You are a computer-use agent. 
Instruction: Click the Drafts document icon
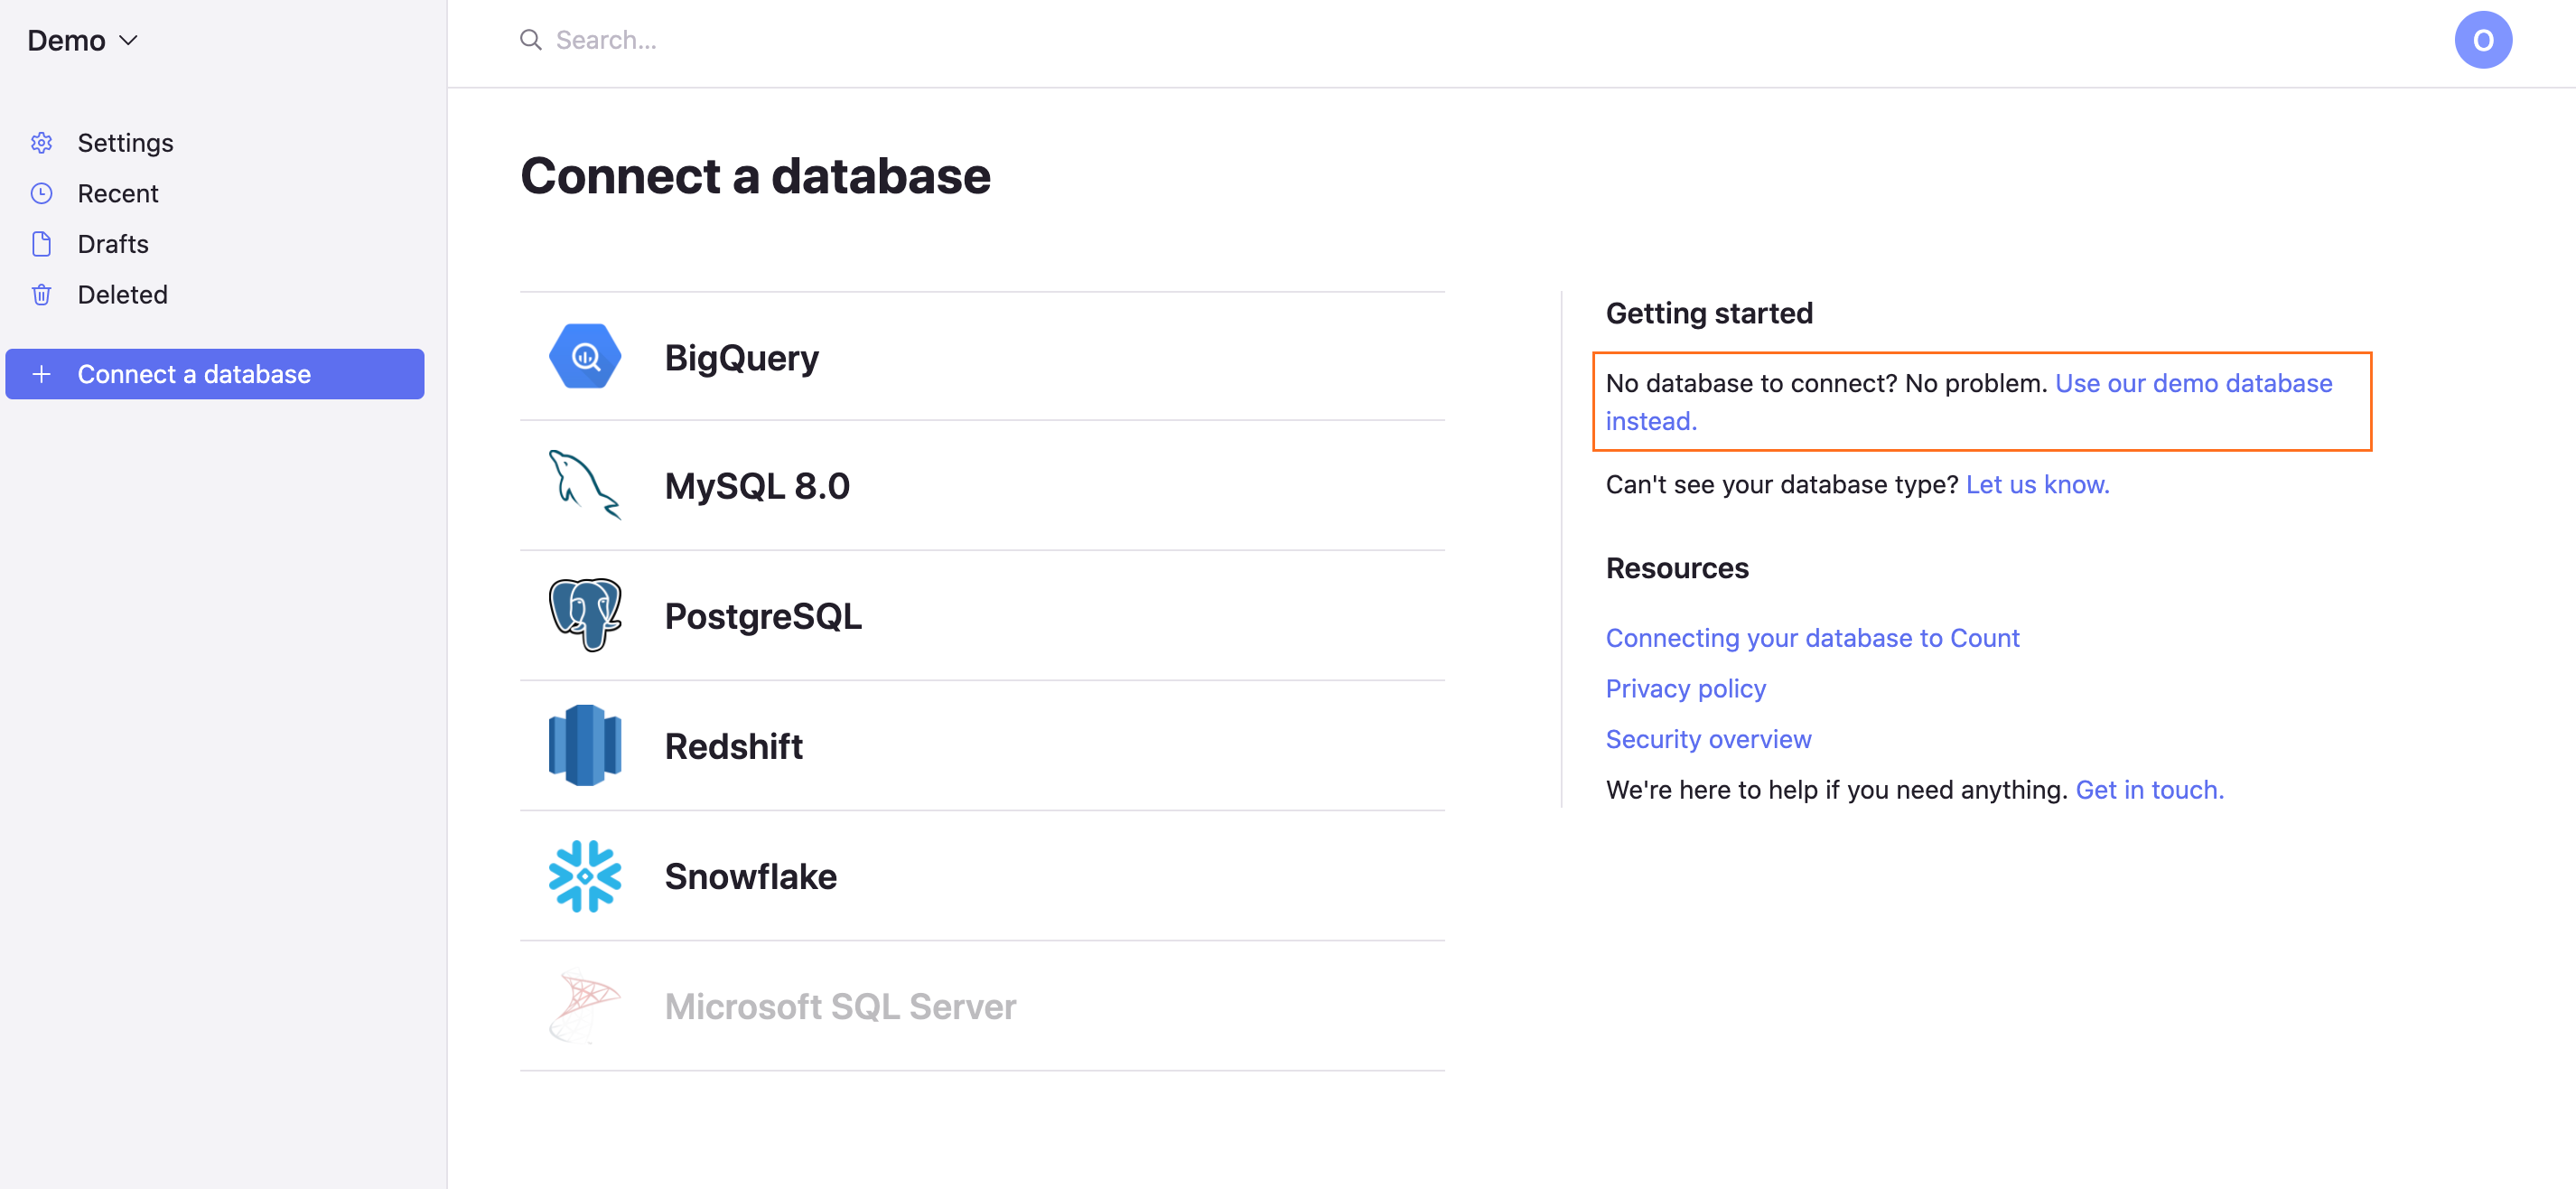pyautogui.click(x=41, y=244)
